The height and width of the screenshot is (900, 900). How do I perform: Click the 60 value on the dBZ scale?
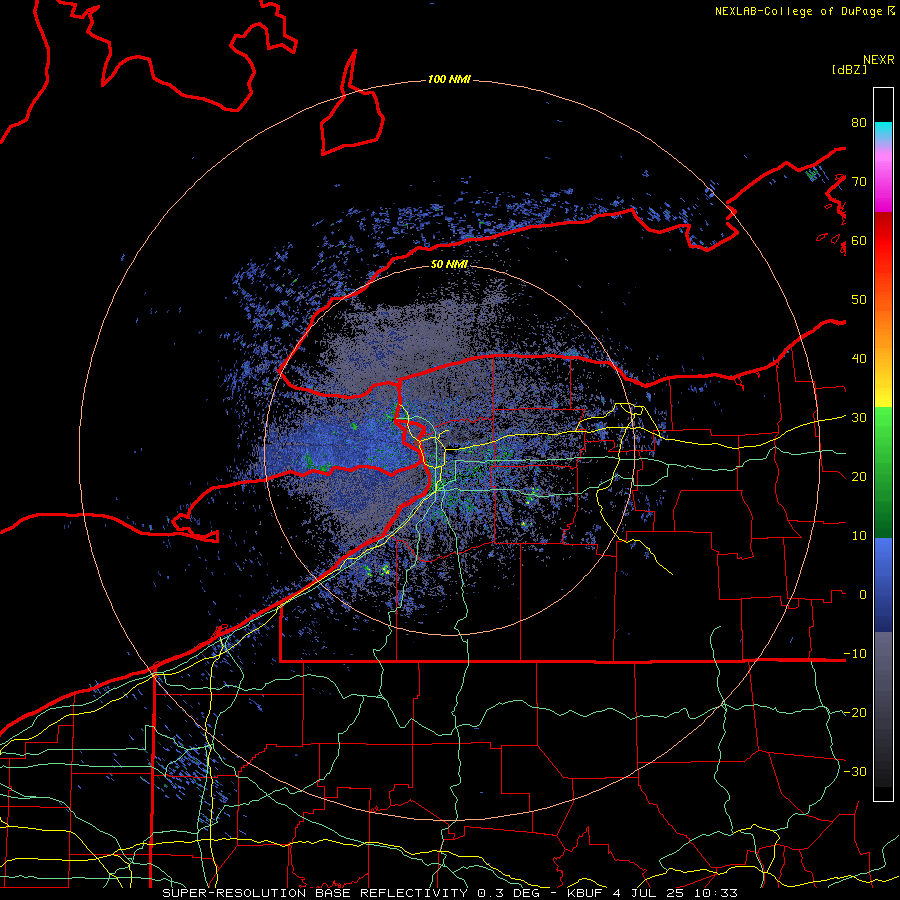(859, 240)
